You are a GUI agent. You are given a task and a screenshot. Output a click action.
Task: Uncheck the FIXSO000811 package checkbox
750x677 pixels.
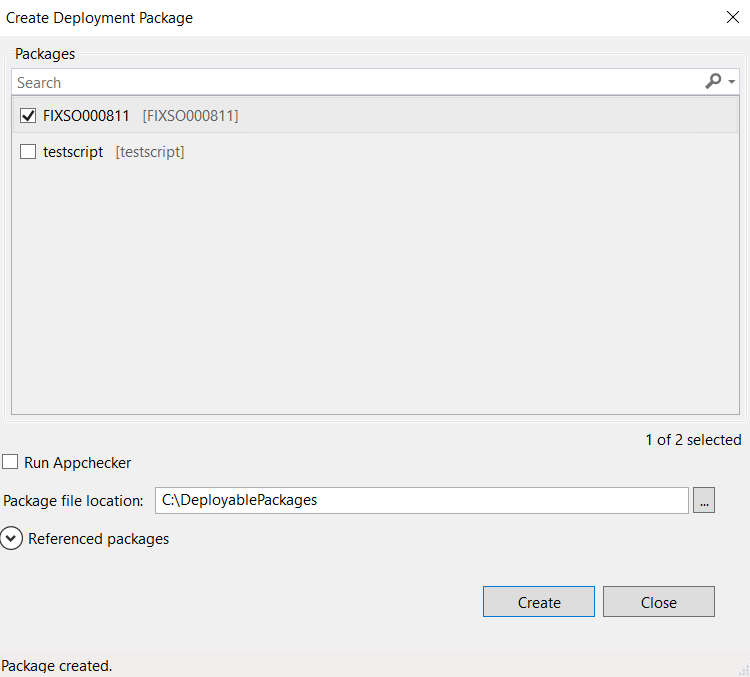(x=28, y=115)
